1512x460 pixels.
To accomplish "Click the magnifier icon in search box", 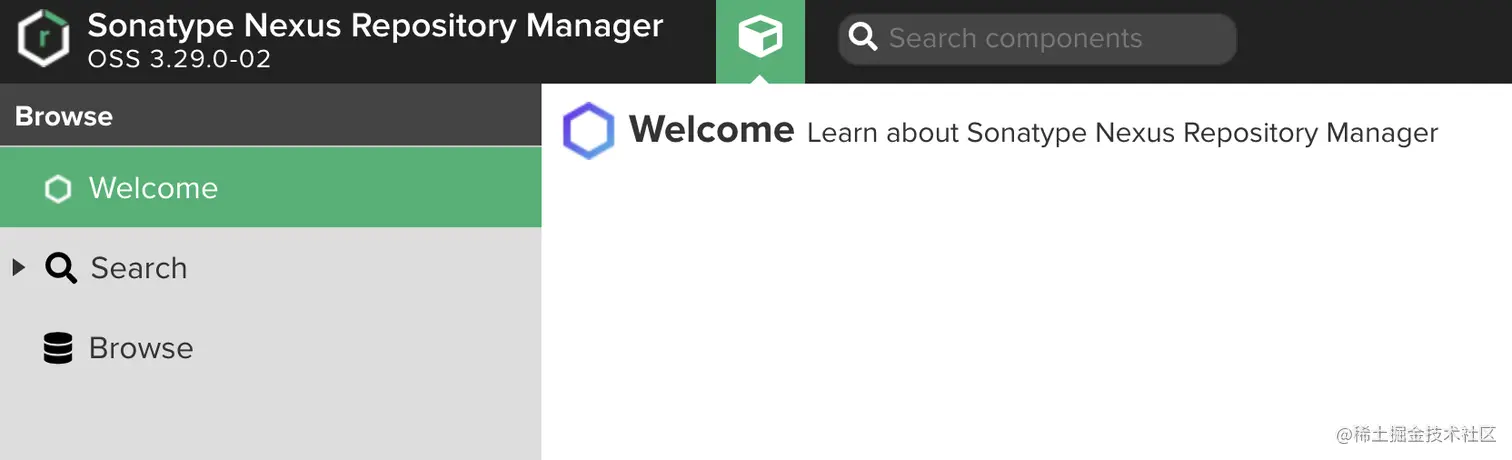I will [x=862, y=38].
